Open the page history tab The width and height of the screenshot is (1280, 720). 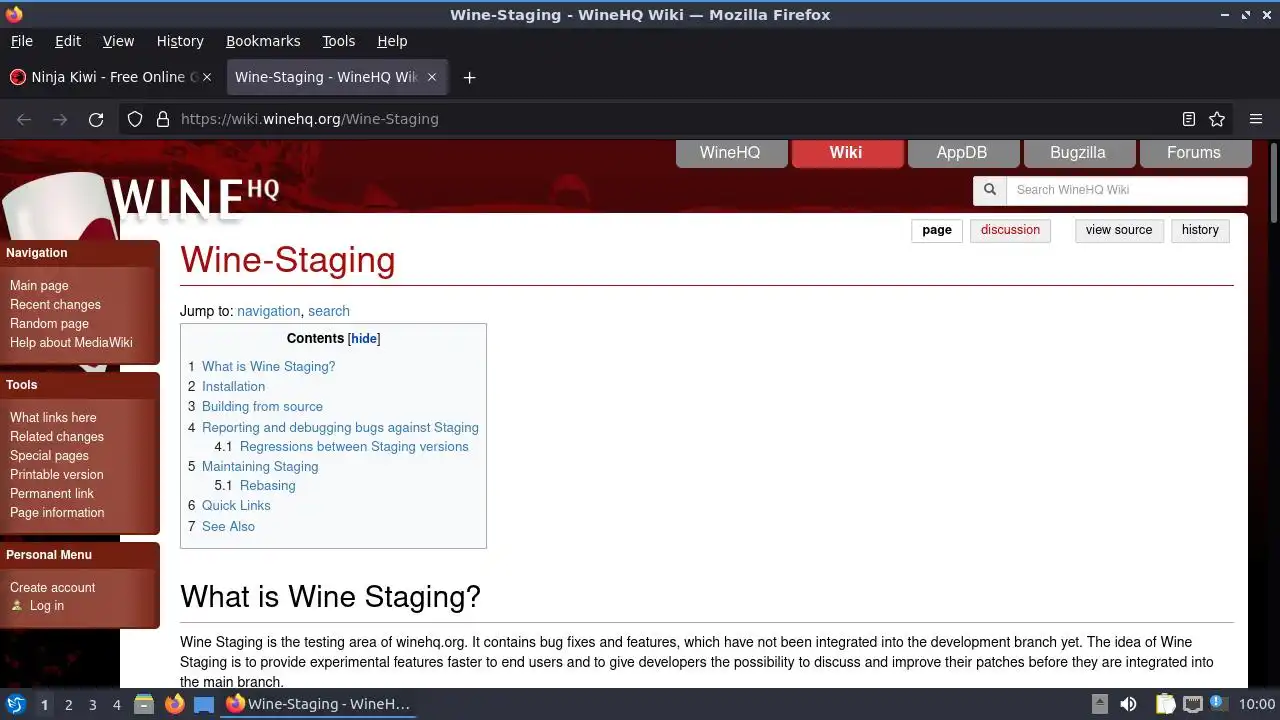(x=1200, y=230)
